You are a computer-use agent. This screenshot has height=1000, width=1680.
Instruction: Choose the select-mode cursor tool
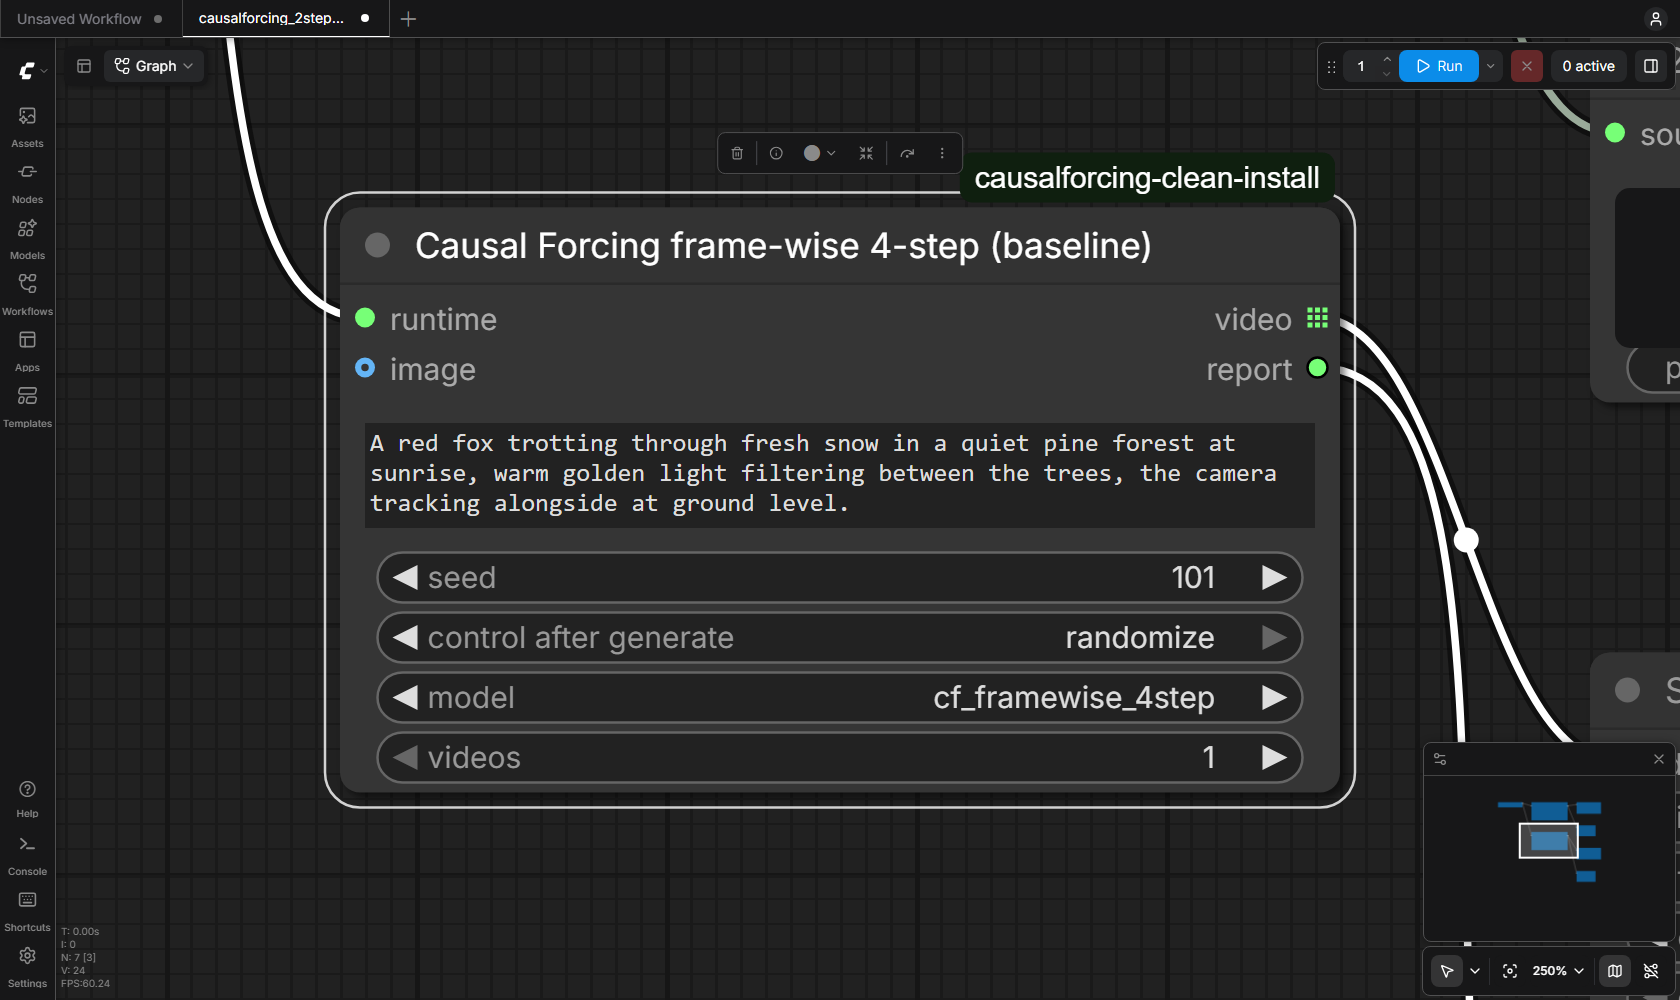(x=1447, y=971)
